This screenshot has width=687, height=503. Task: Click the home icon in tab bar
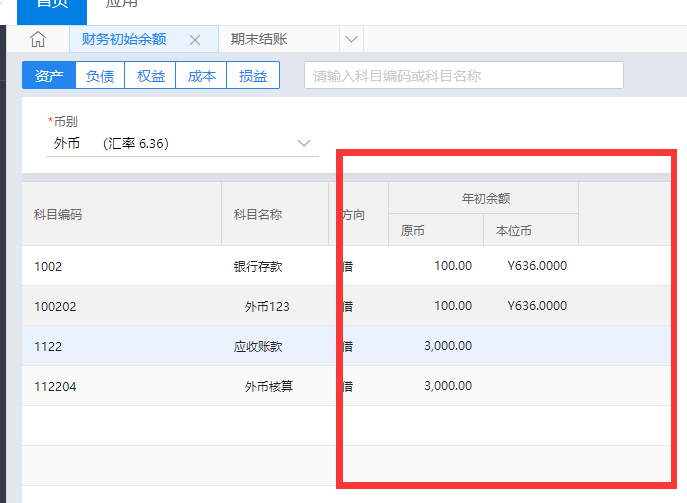click(38, 39)
